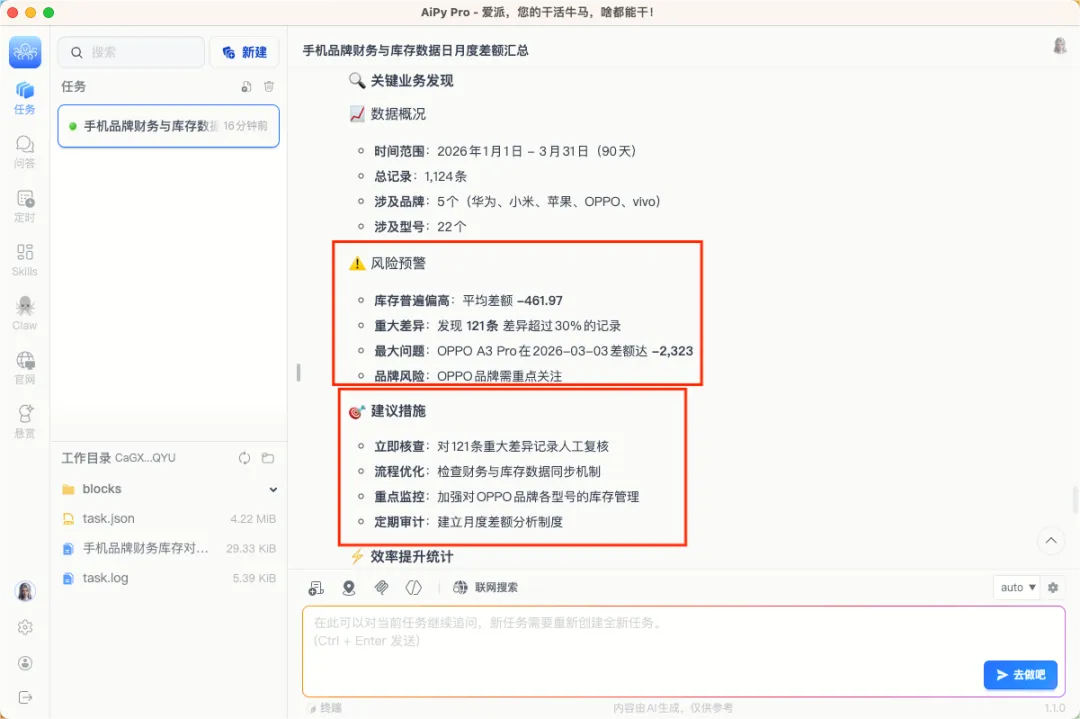Click the add document icon in chat toolbar
The height and width of the screenshot is (719, 1080).
pos(315,587)
